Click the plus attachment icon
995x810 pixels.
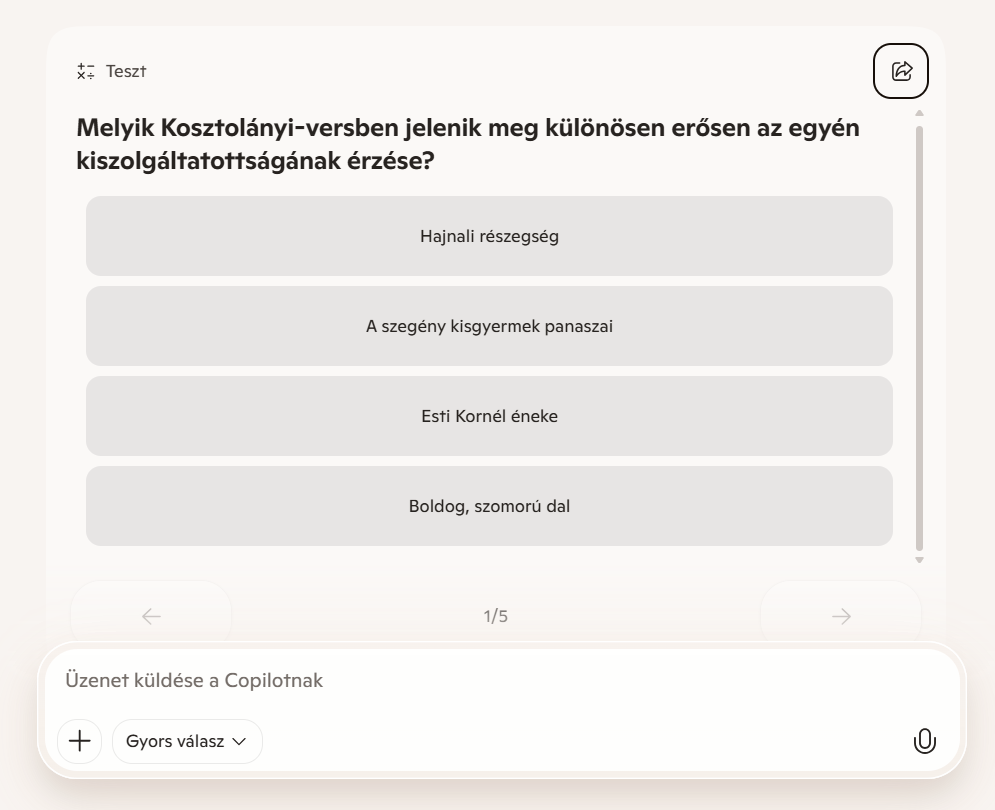pyautogui.click(x=79, y=741)
